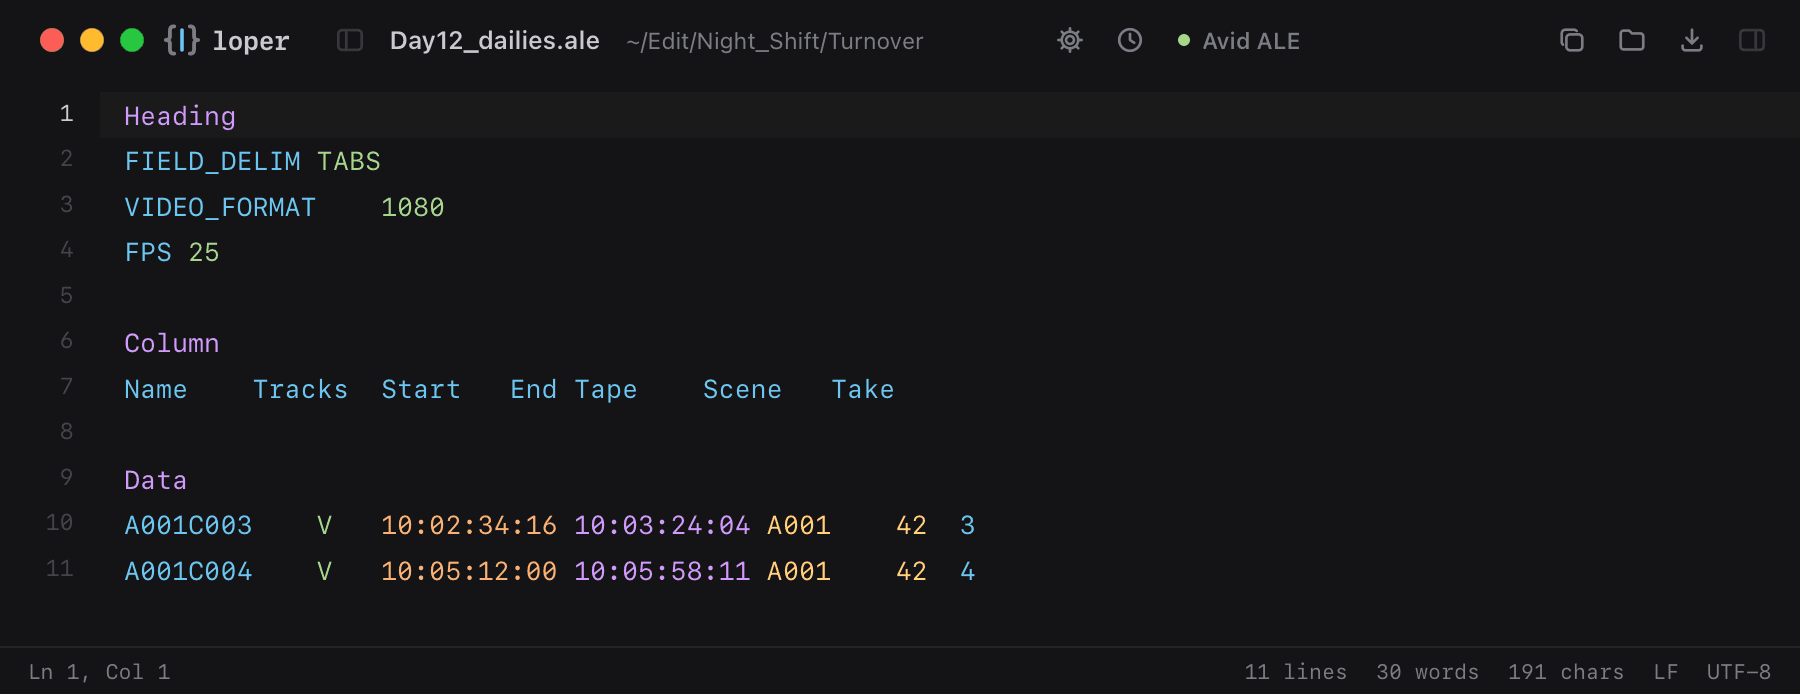Click end timecode 10:03:24:04

click(x=662, y=525)
